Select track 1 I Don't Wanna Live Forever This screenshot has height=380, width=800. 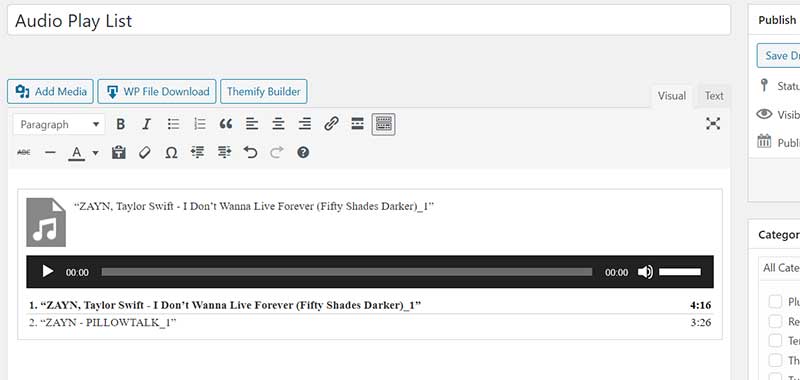click(225, 306)
